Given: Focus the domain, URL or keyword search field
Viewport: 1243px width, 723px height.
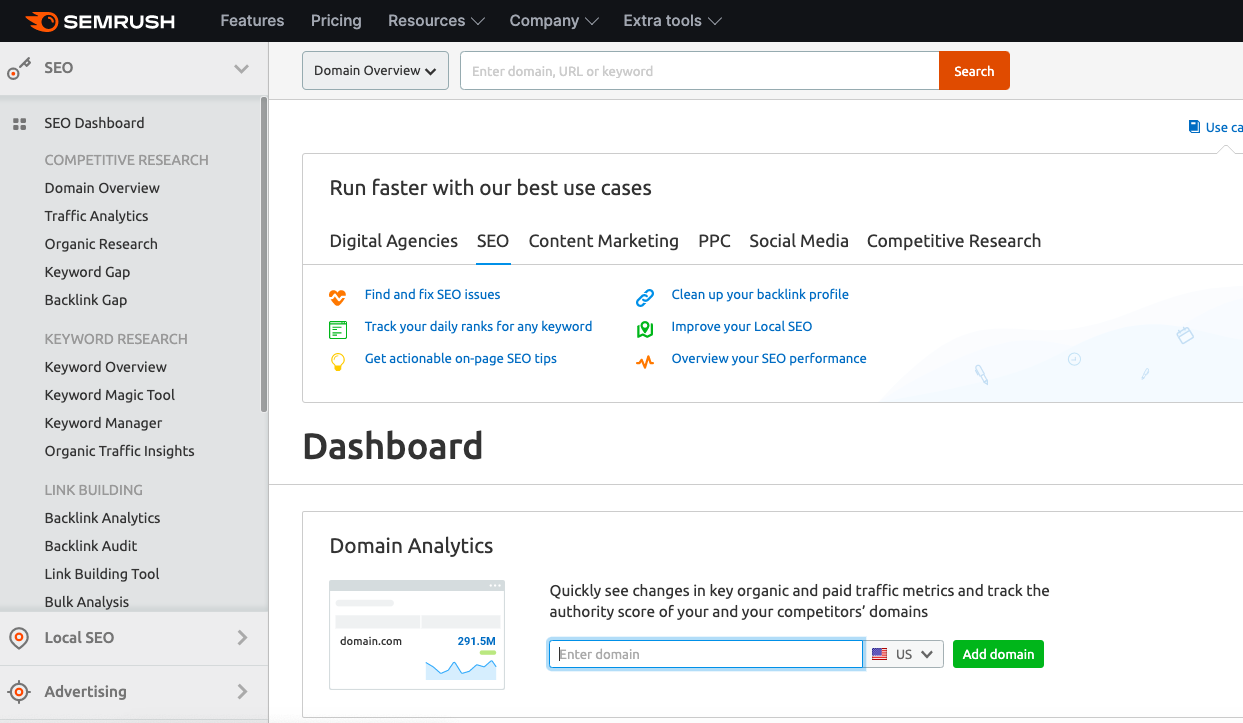Looking at the screenshot, I should [x=699, y=71].
